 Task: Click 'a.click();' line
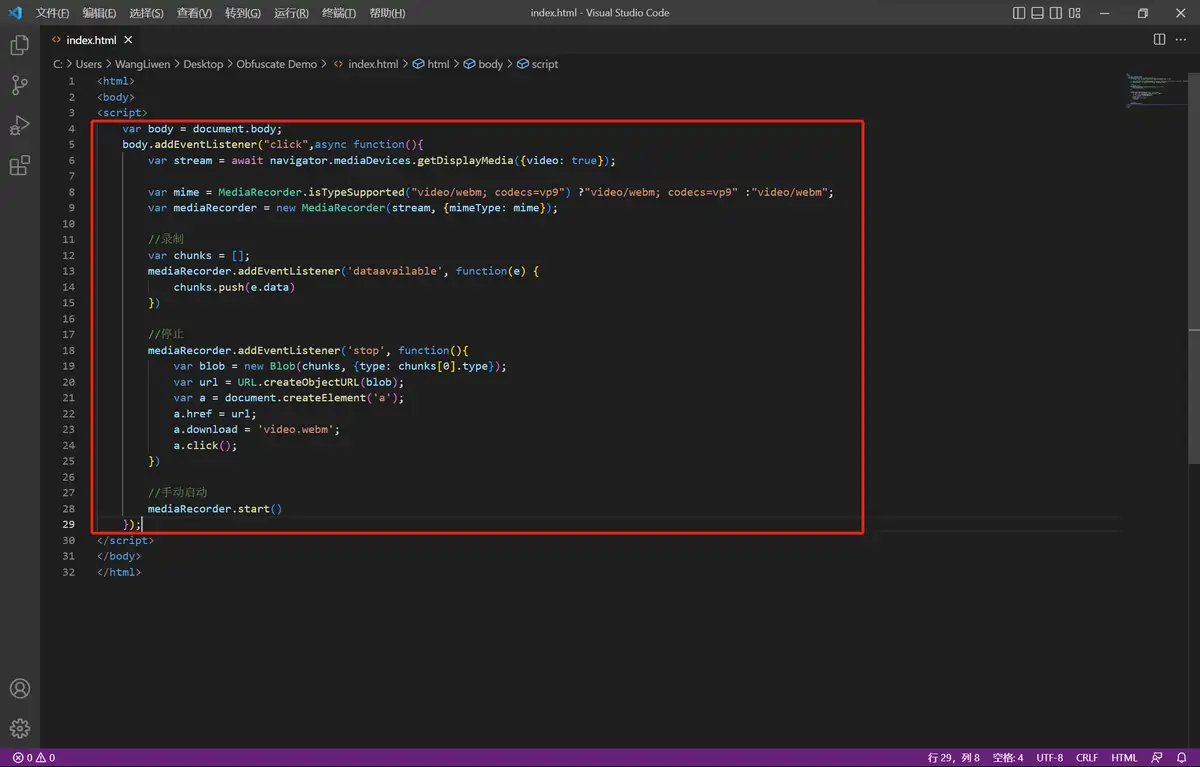pyautogui.click(x=206, y=445)
